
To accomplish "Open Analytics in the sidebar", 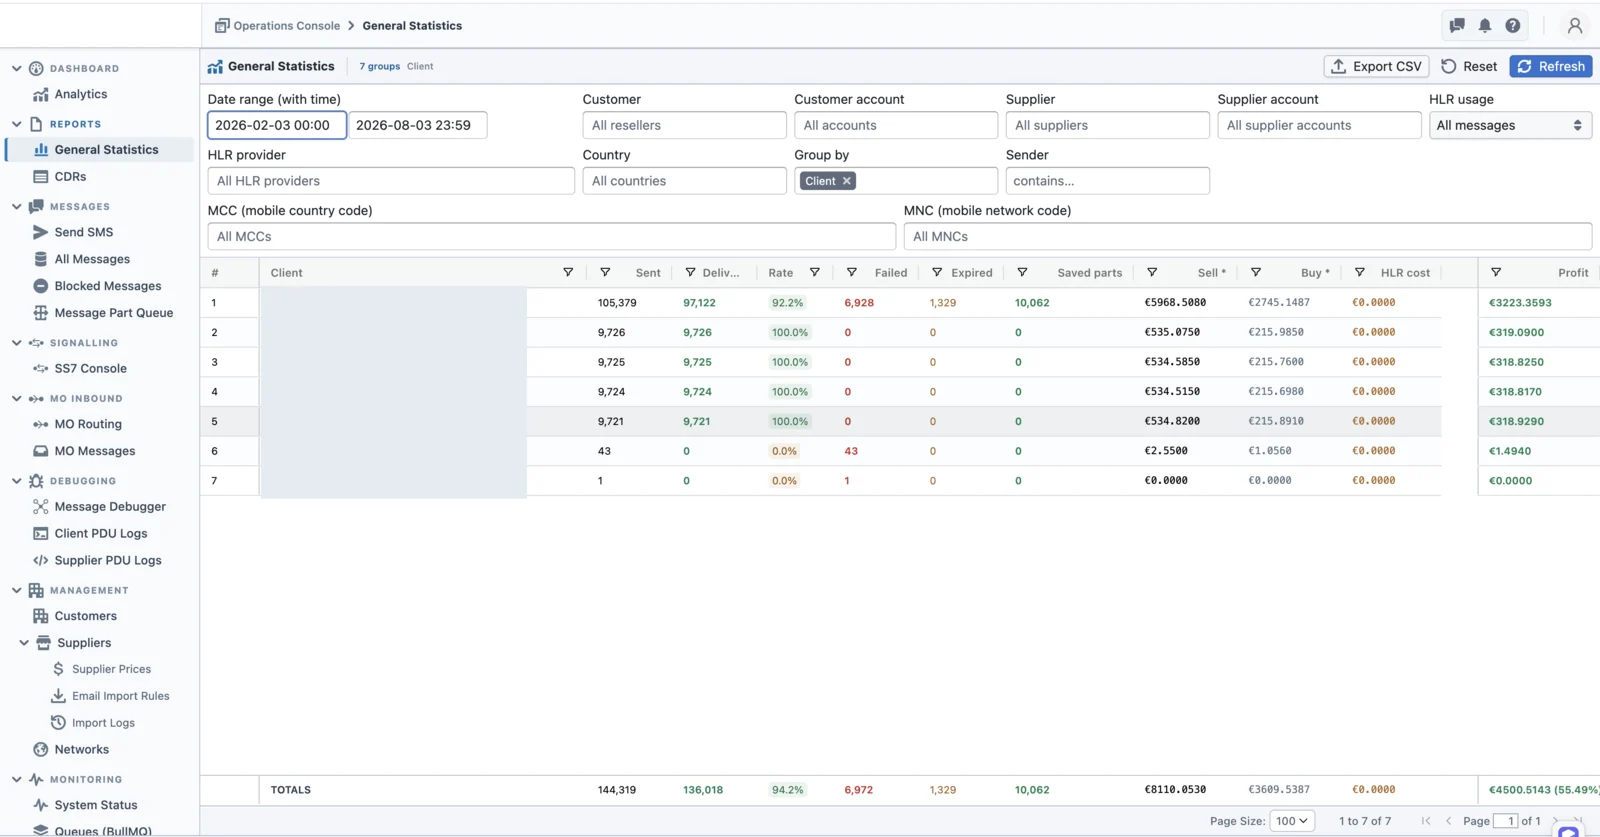I will pos(80,95).
